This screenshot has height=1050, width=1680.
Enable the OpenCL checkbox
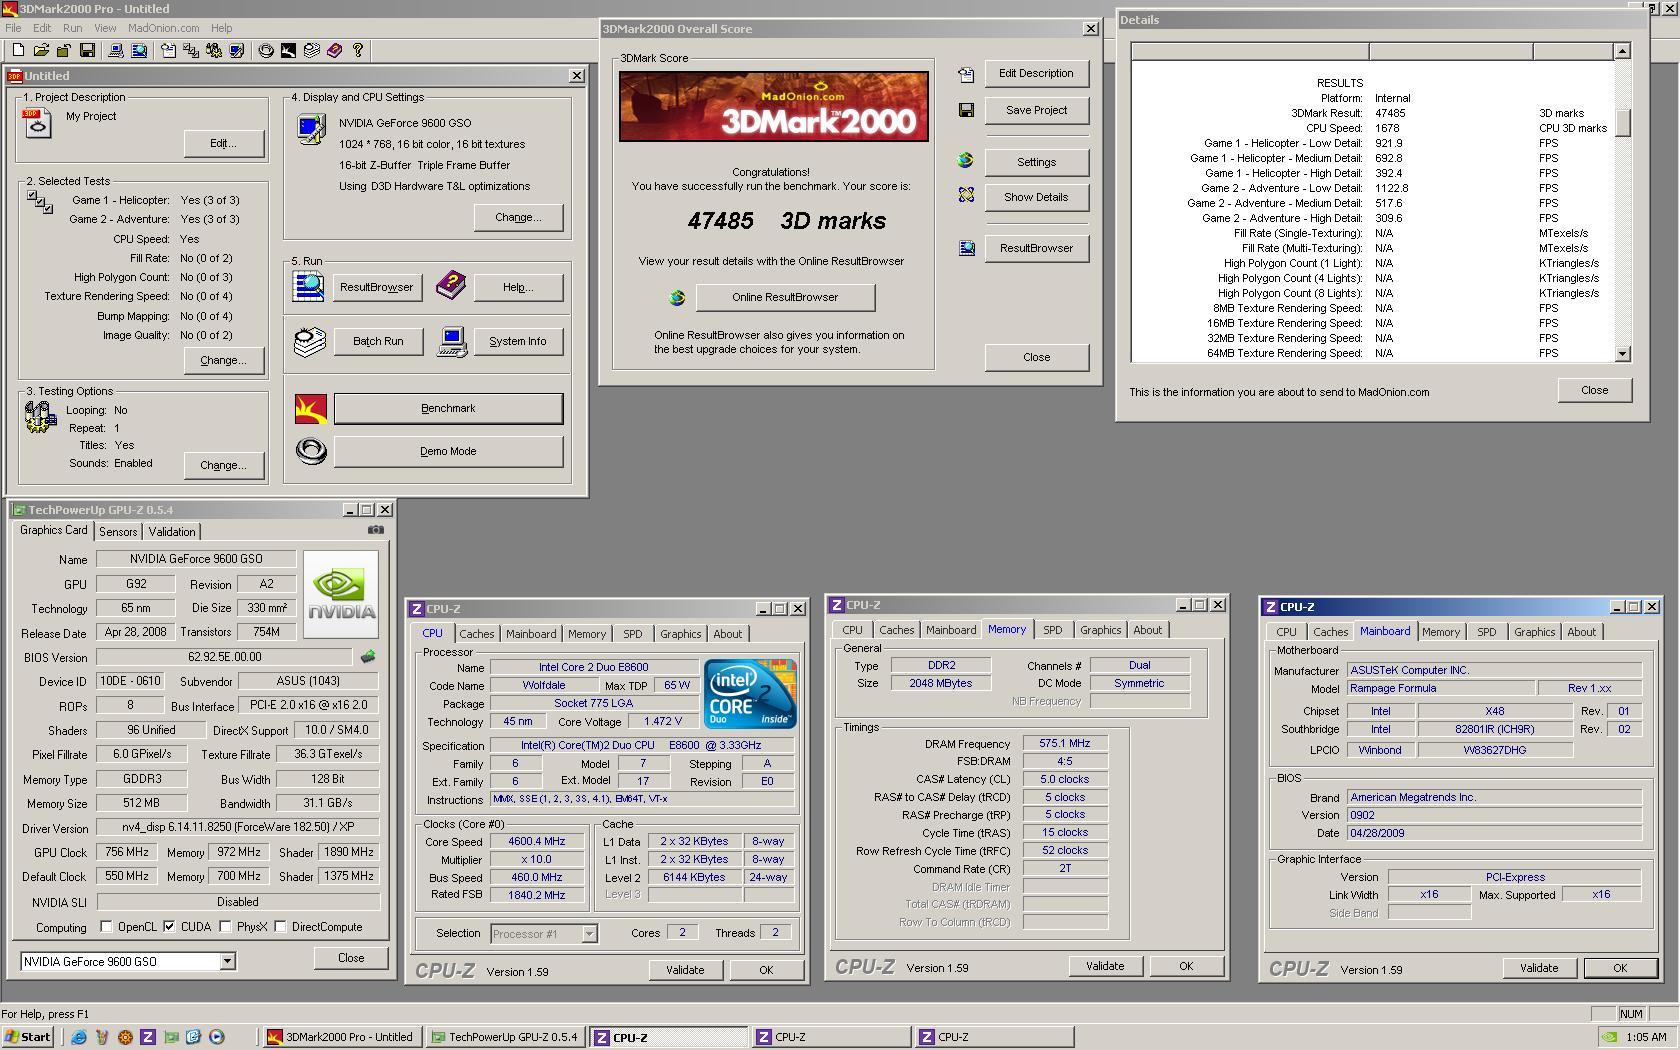click(x=106, y=927)
